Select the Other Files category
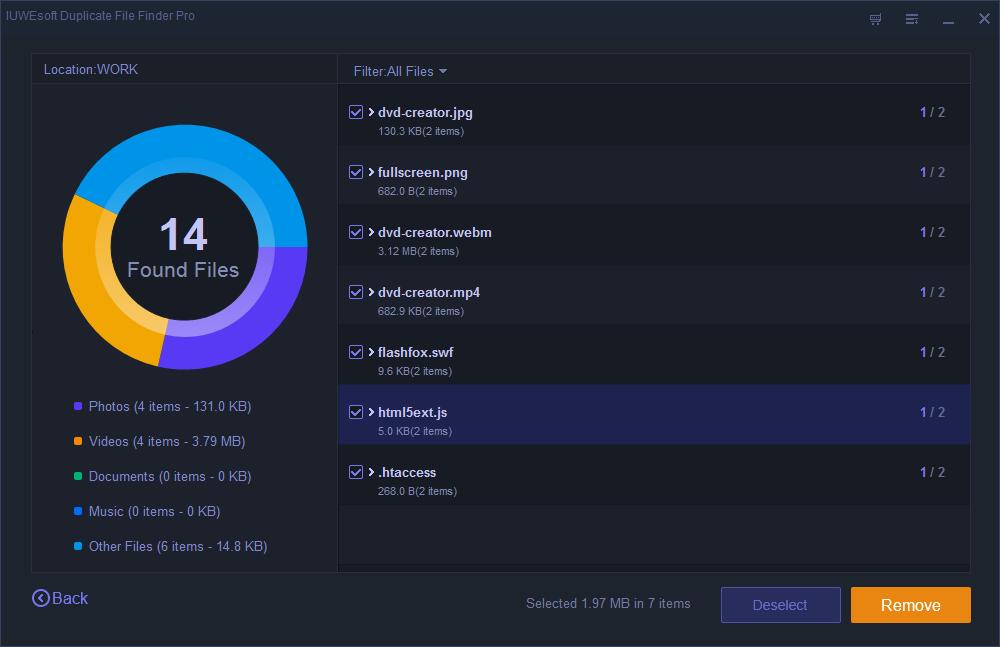 pos(177,546)
